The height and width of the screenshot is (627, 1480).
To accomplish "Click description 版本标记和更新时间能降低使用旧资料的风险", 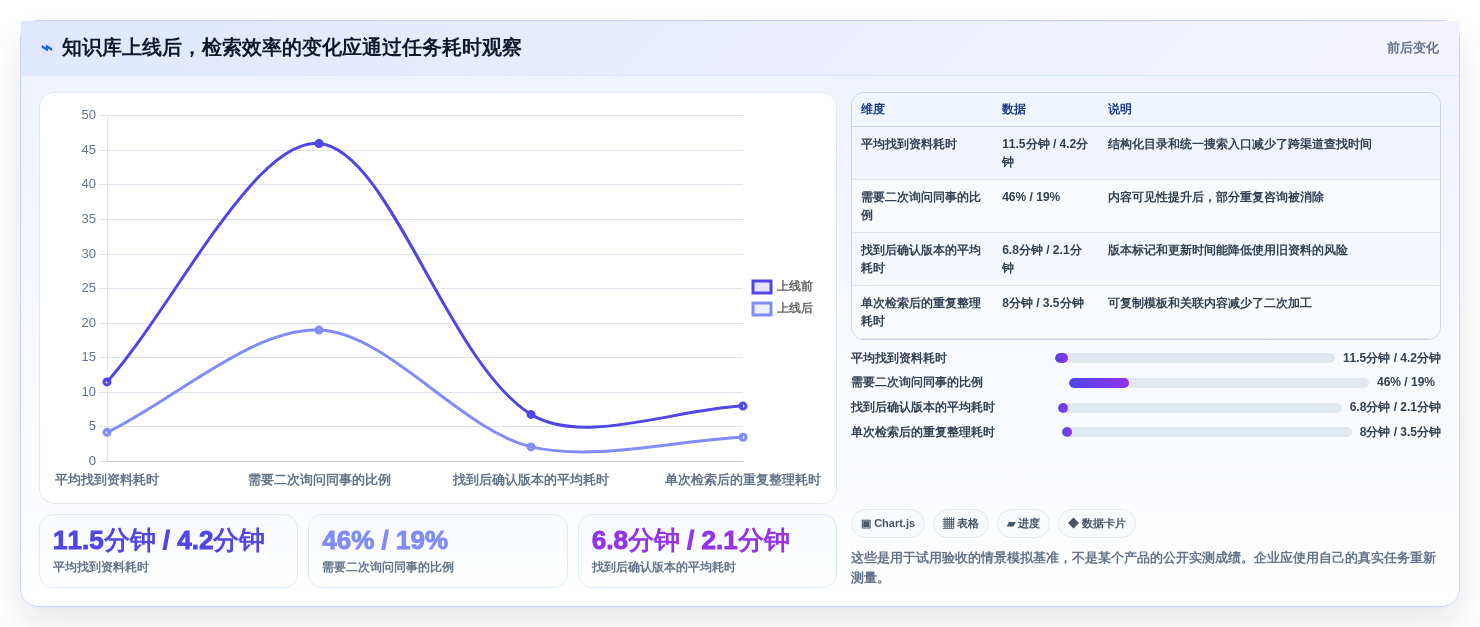I will [x=1228, y=250].
